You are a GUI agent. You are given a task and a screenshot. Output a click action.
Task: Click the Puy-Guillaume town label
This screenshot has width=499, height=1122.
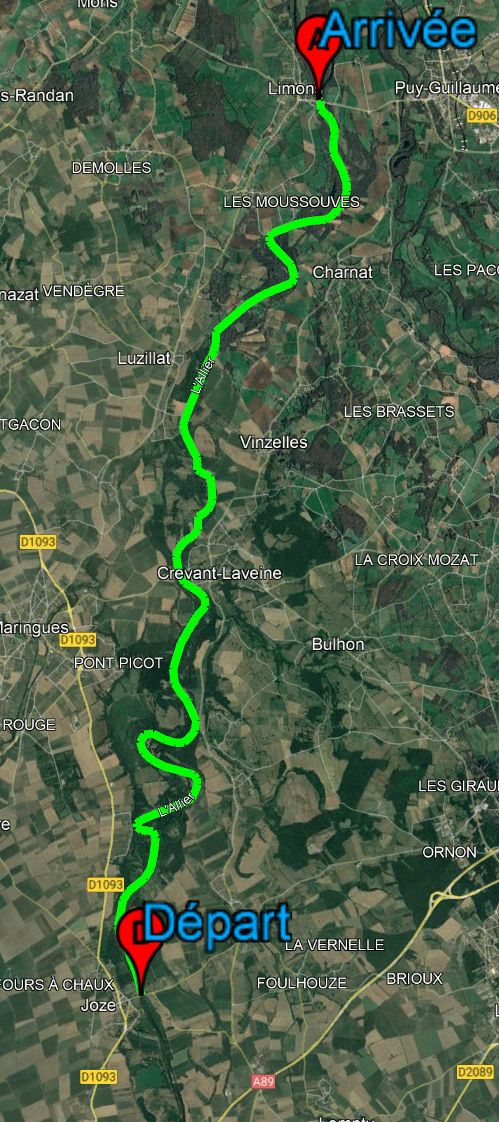coord(447,88)
